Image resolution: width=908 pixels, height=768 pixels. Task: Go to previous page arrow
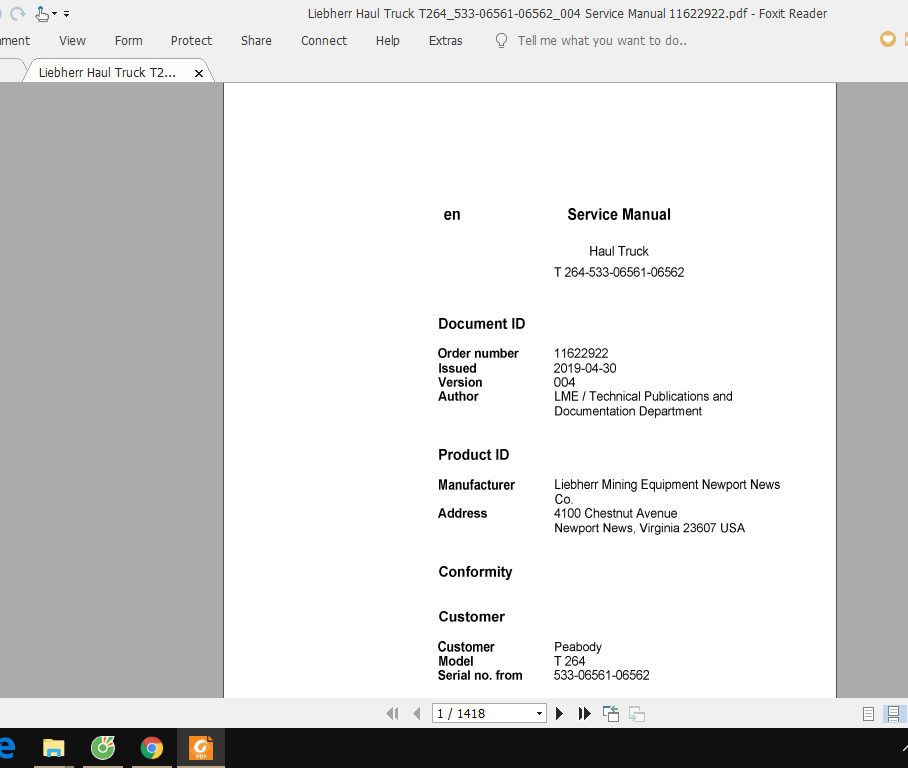pyautogui.click(x=417, y=714)
